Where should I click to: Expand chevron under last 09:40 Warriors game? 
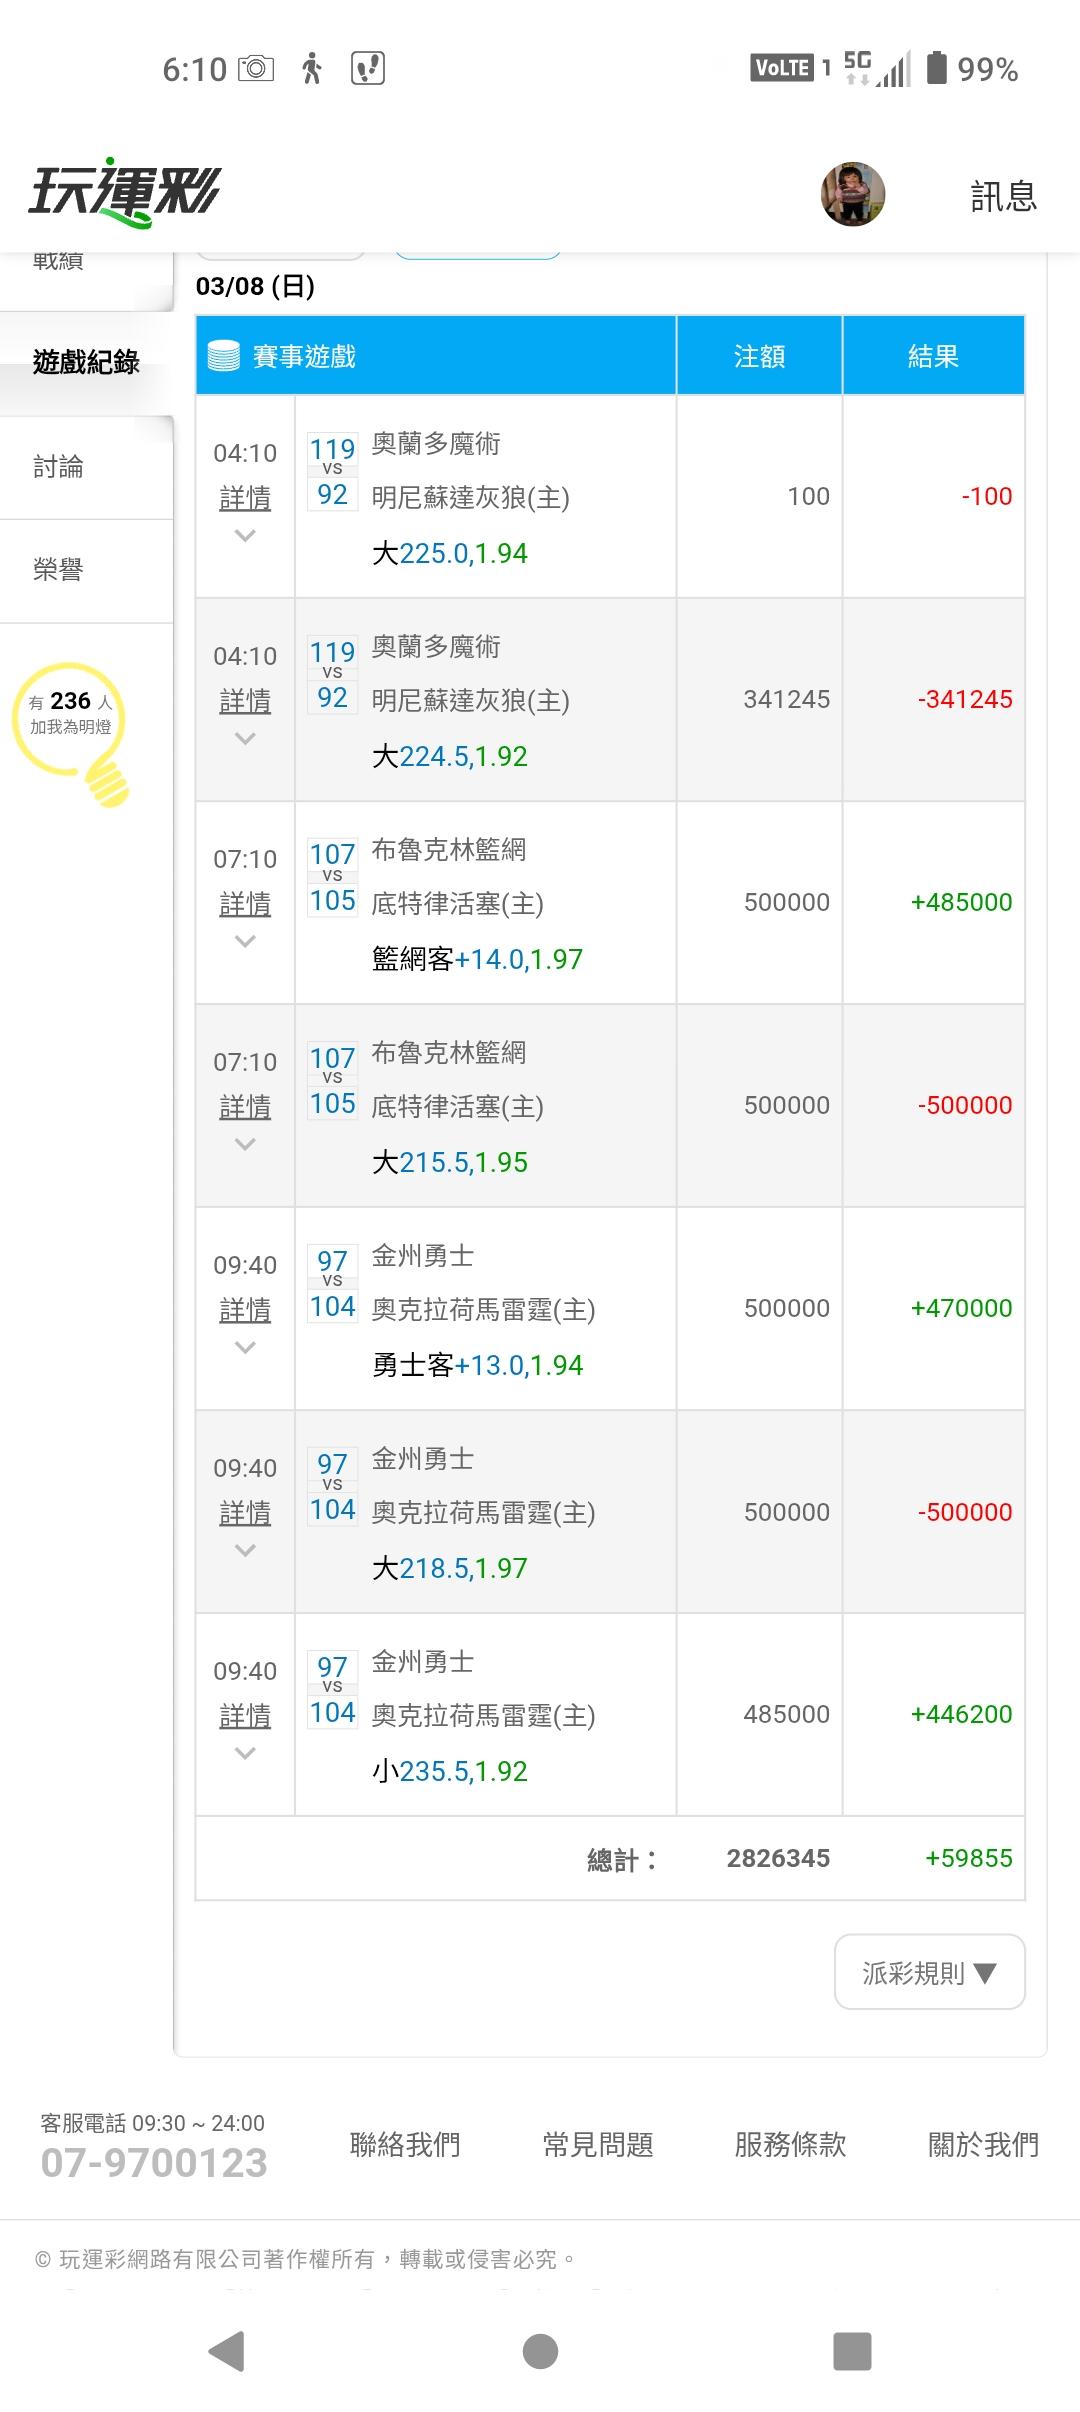245,1754
